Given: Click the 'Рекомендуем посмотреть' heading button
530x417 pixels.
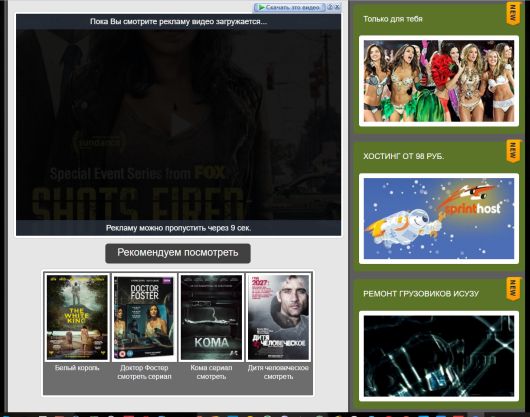Looking at the screenshot, I should tap(178, 253).
